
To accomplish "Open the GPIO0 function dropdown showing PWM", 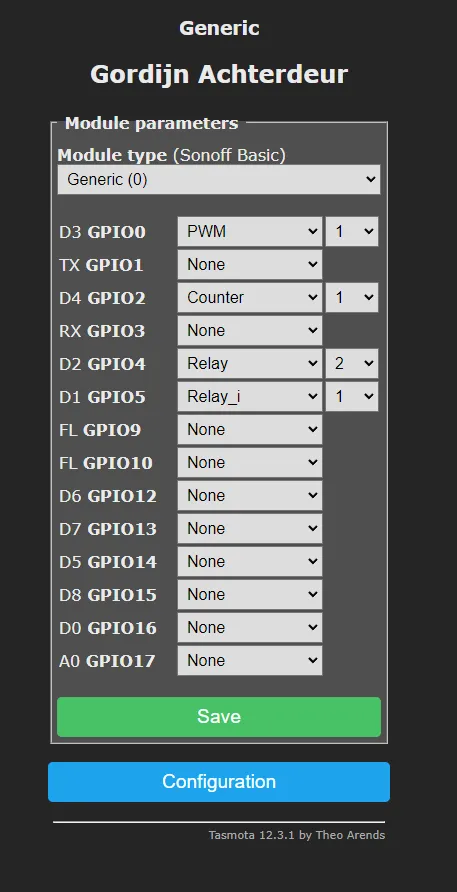I will pos(250,232).
